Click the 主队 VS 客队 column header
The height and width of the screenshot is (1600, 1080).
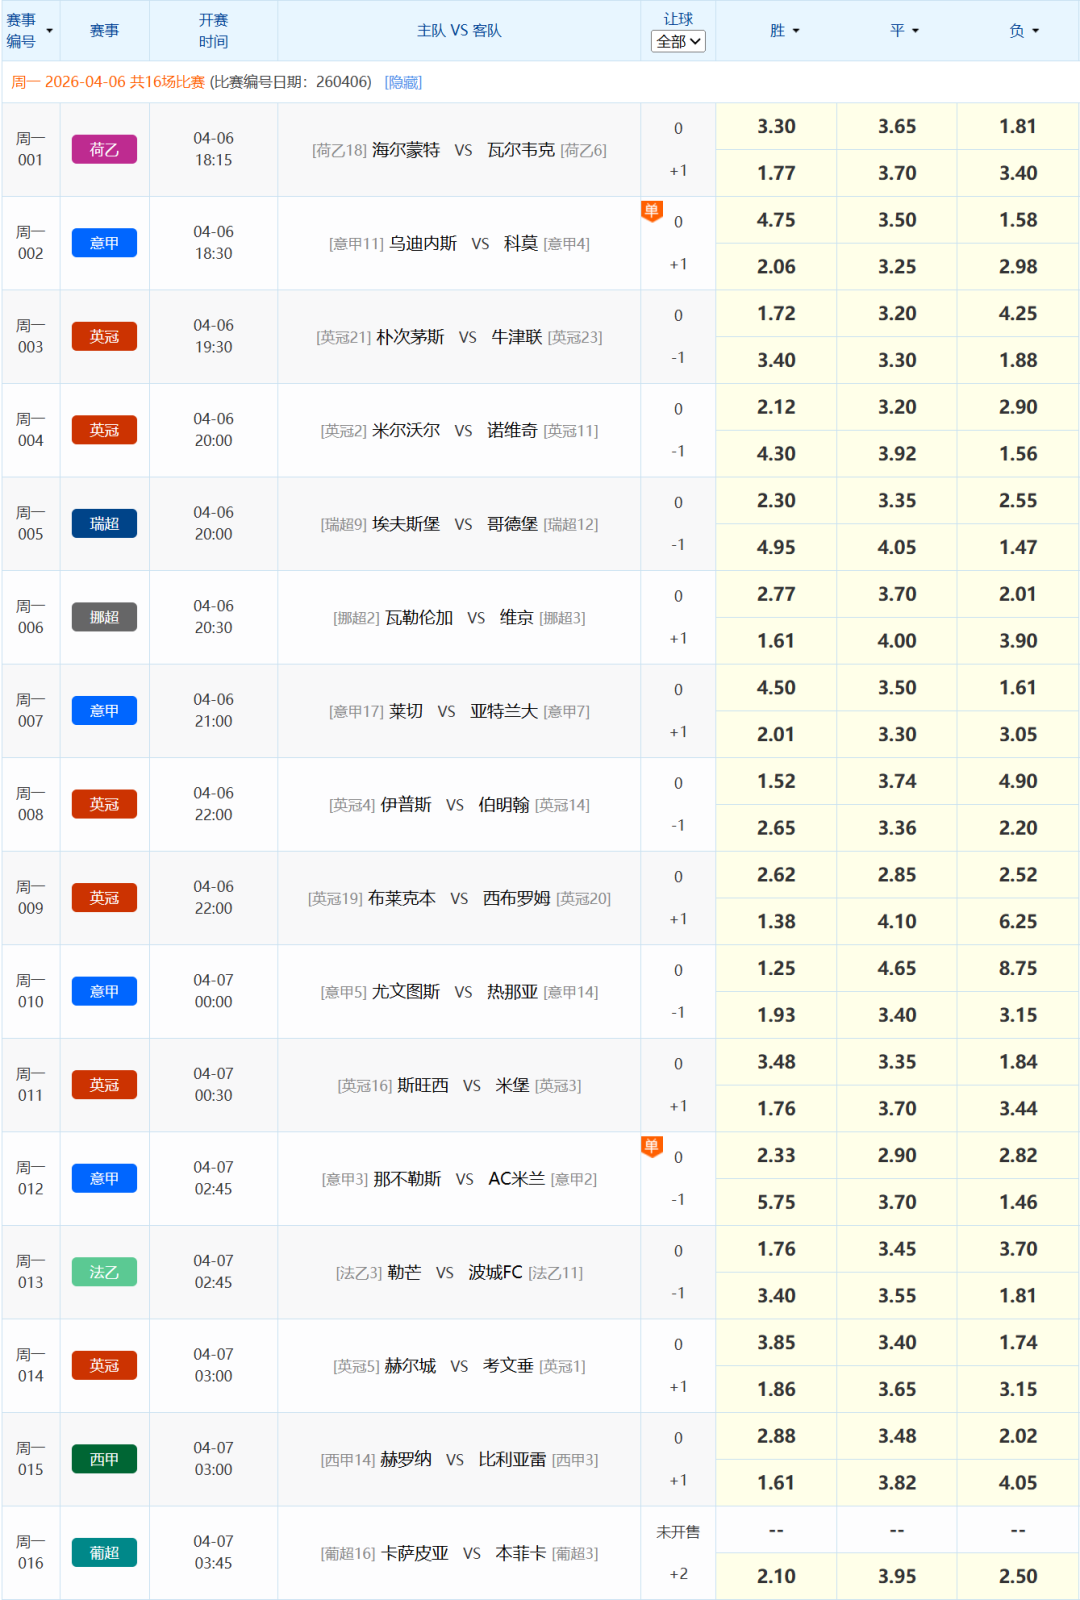point(459,31)
